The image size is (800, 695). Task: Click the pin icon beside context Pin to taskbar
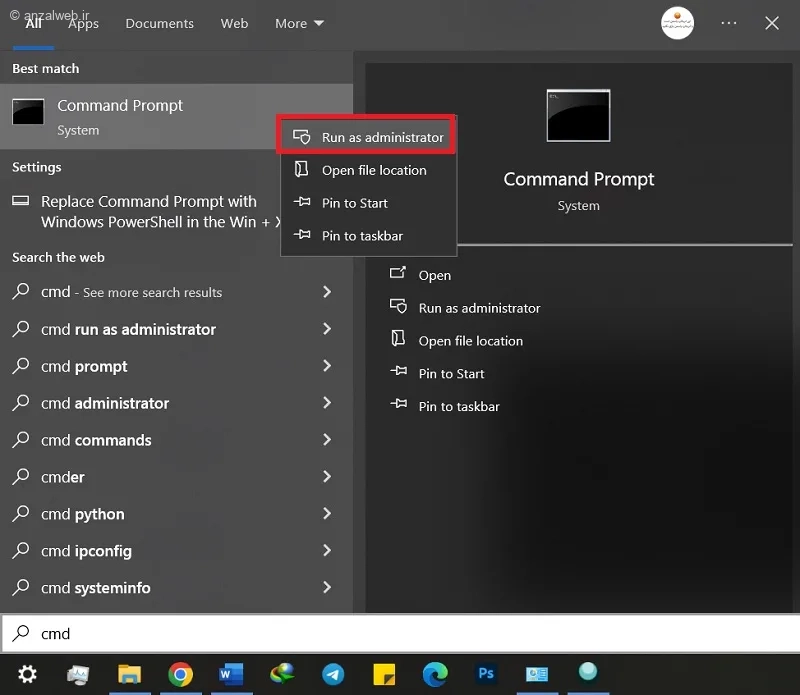(x=302, y=234)
